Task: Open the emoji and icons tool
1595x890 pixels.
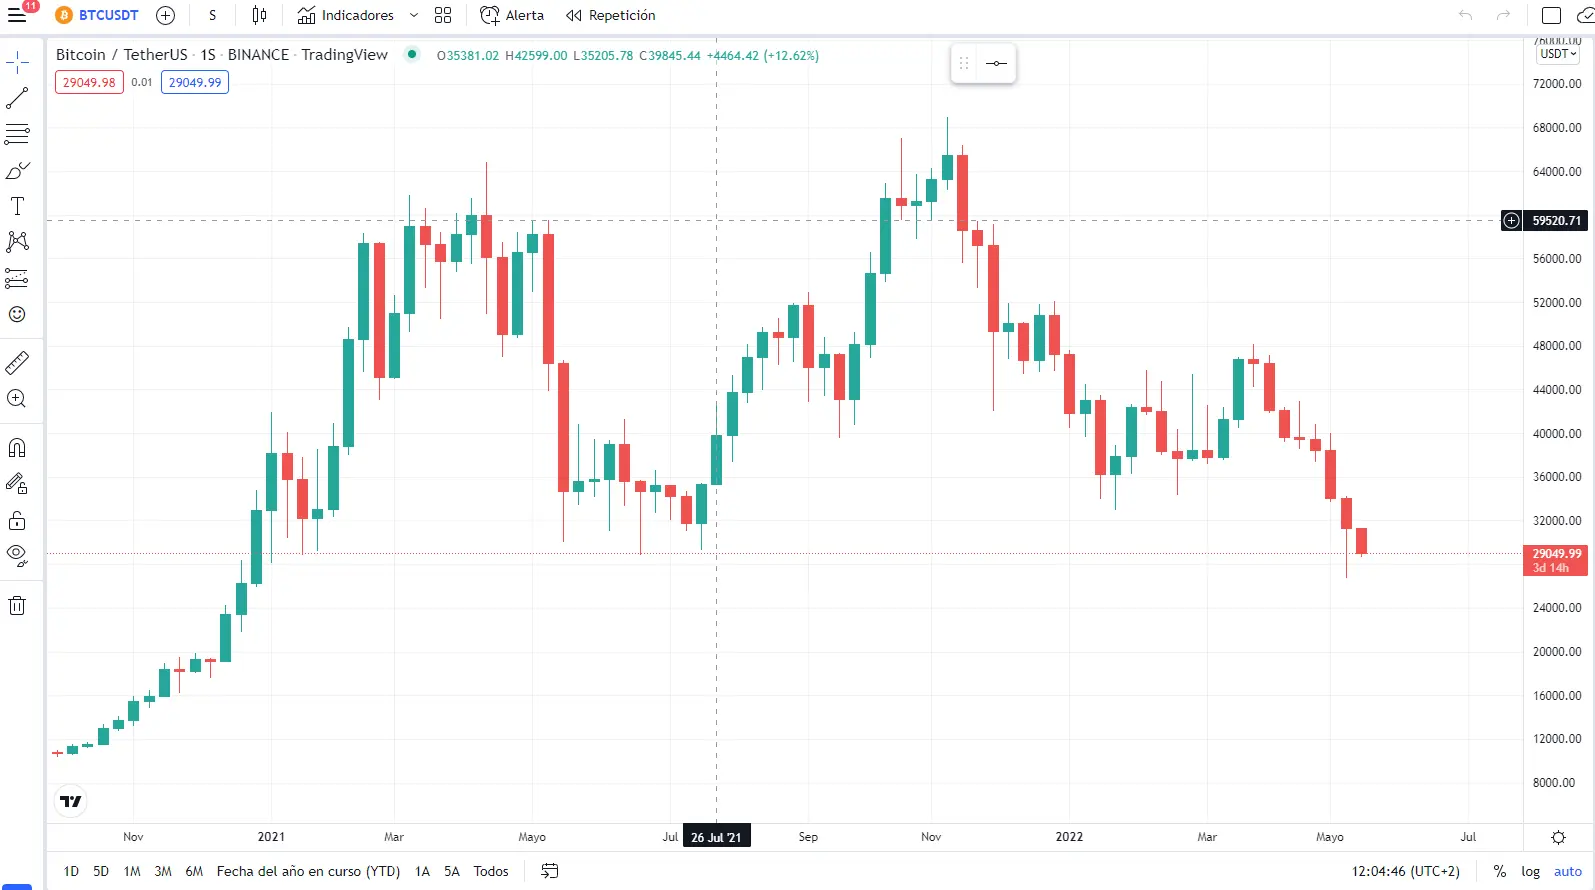Action: tap(17, 314)
